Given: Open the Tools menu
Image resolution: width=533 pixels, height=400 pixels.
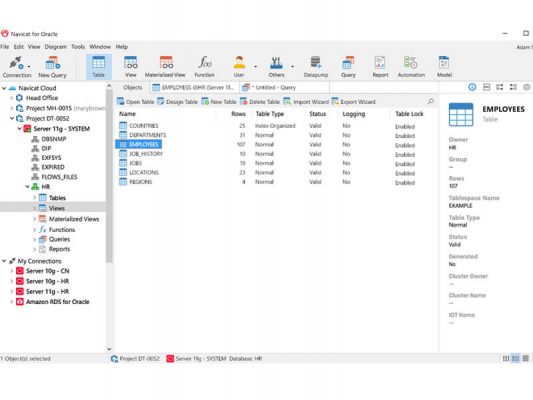Looking at the screenshot, I should [78, 47].
